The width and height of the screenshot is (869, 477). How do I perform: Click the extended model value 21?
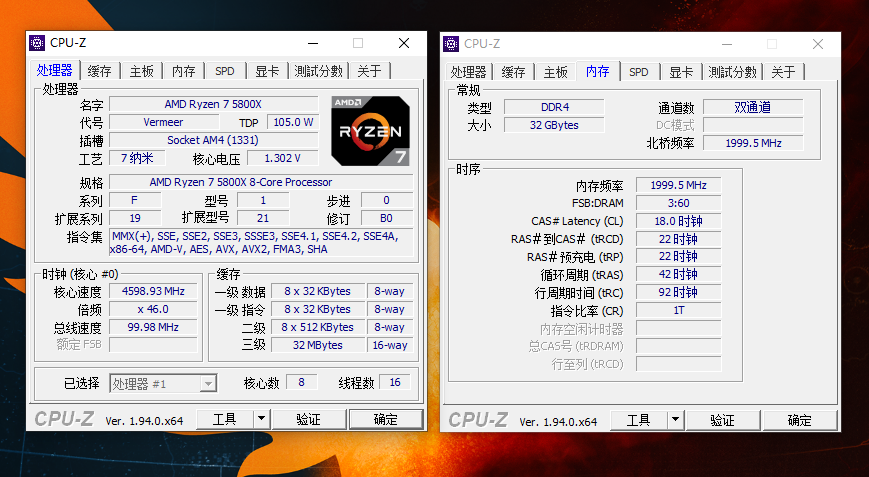pyautogui.click(x=263, y=218)
